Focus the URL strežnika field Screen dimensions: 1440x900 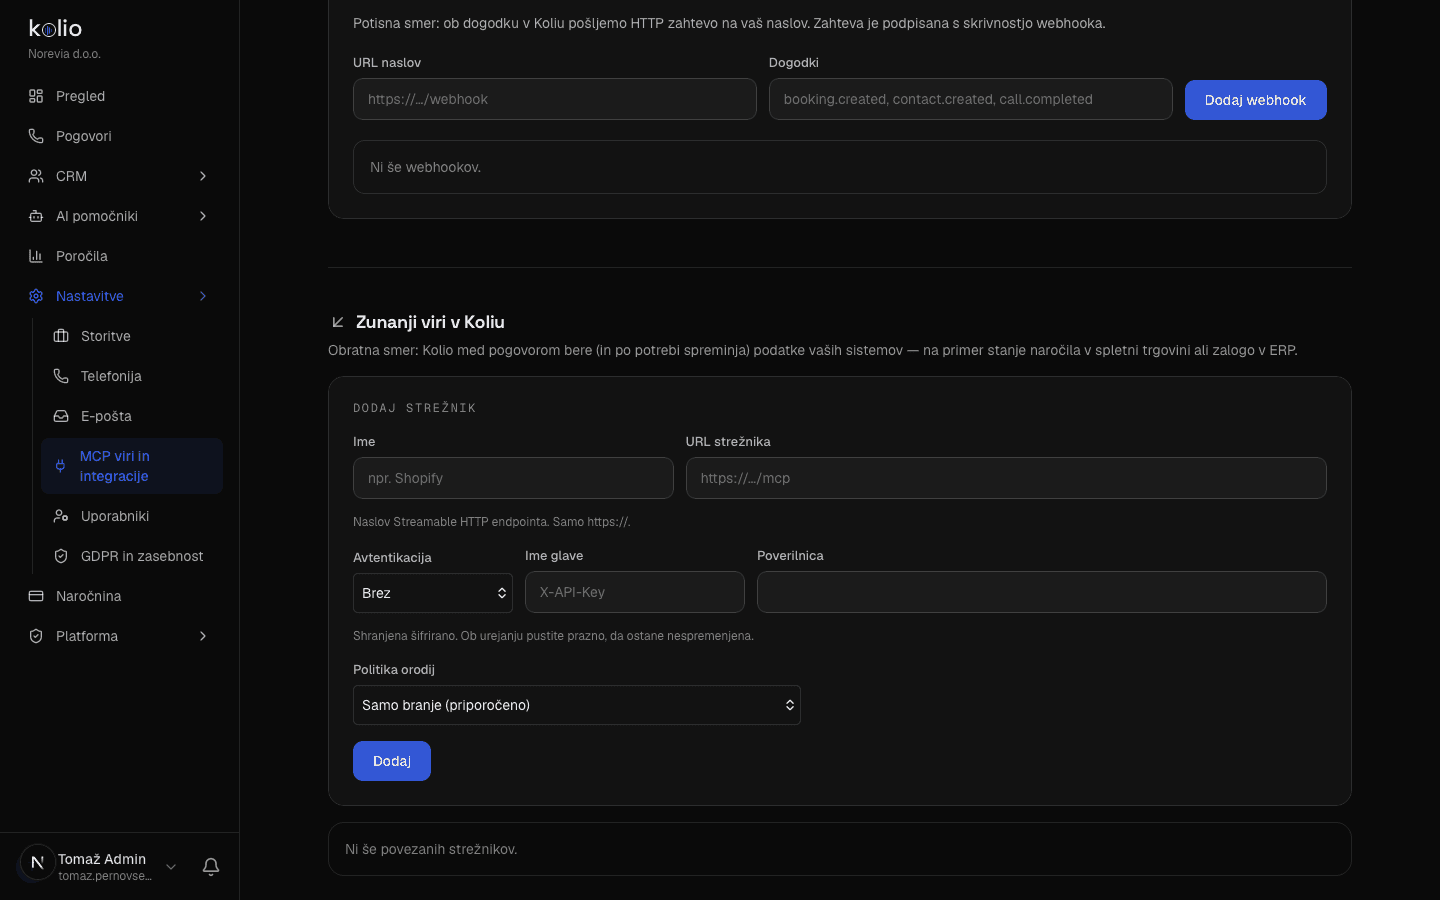coord(1006,478)
